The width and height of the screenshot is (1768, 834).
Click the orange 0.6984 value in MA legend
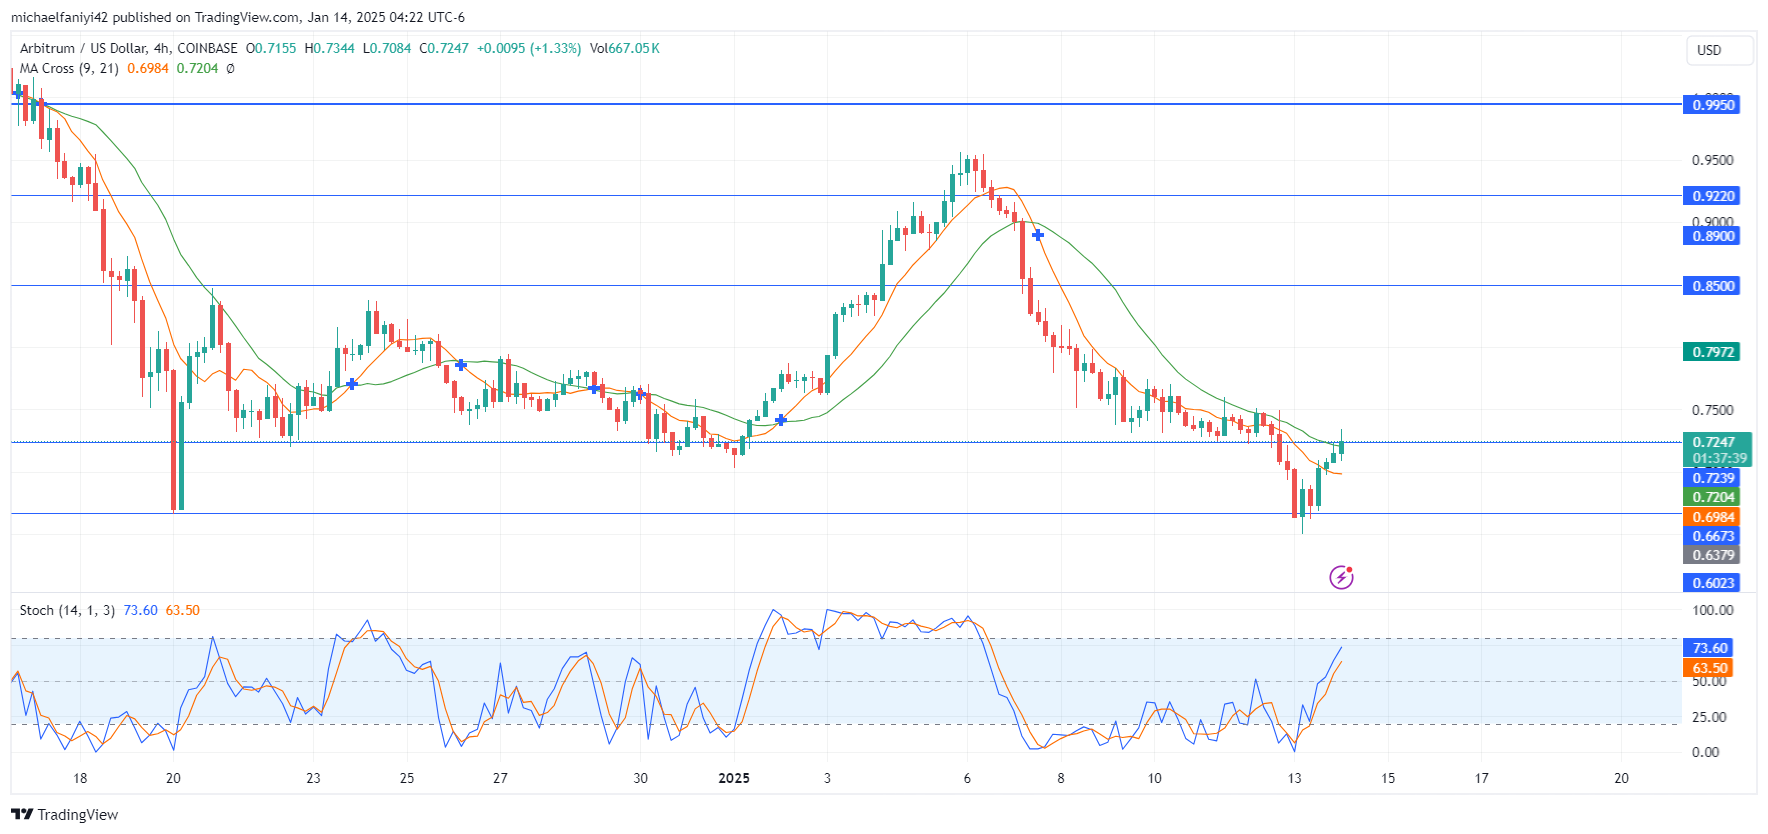click(148, 68)
